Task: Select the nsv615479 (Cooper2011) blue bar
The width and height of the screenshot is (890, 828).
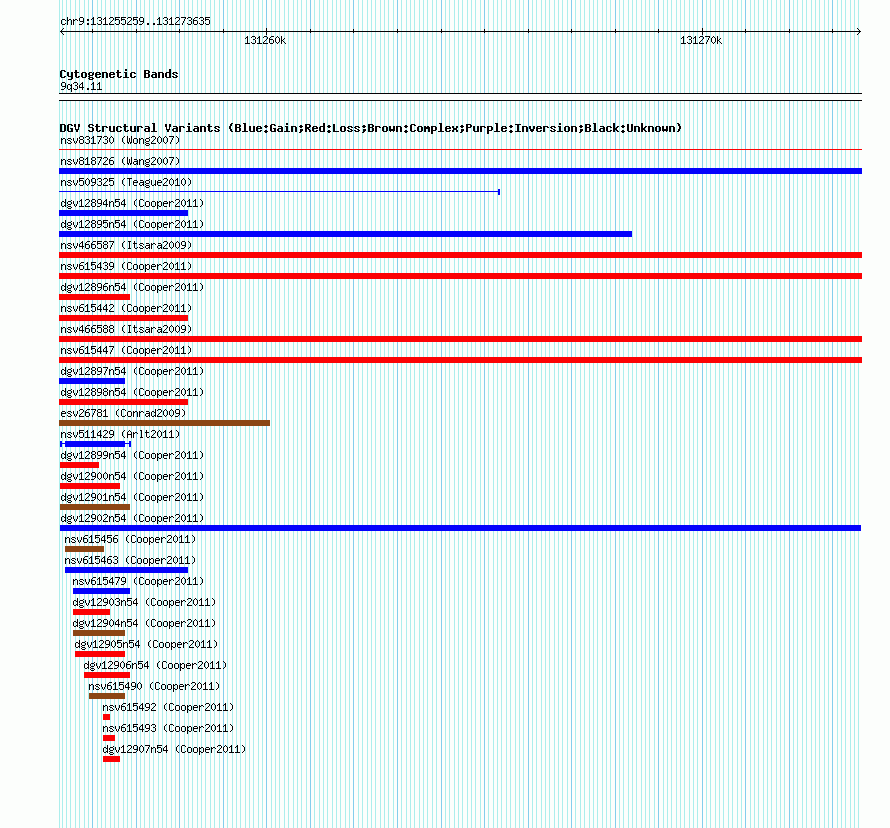Action: 102,591
